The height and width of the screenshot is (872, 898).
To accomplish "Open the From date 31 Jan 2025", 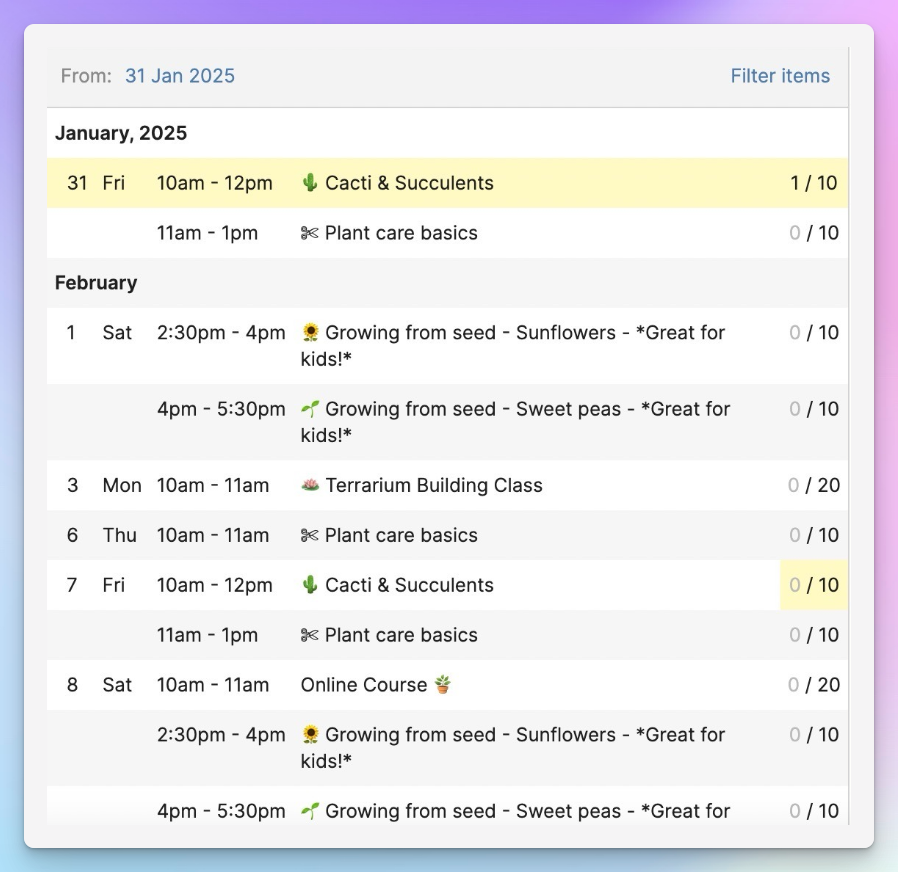I will [x=180, y=76].
